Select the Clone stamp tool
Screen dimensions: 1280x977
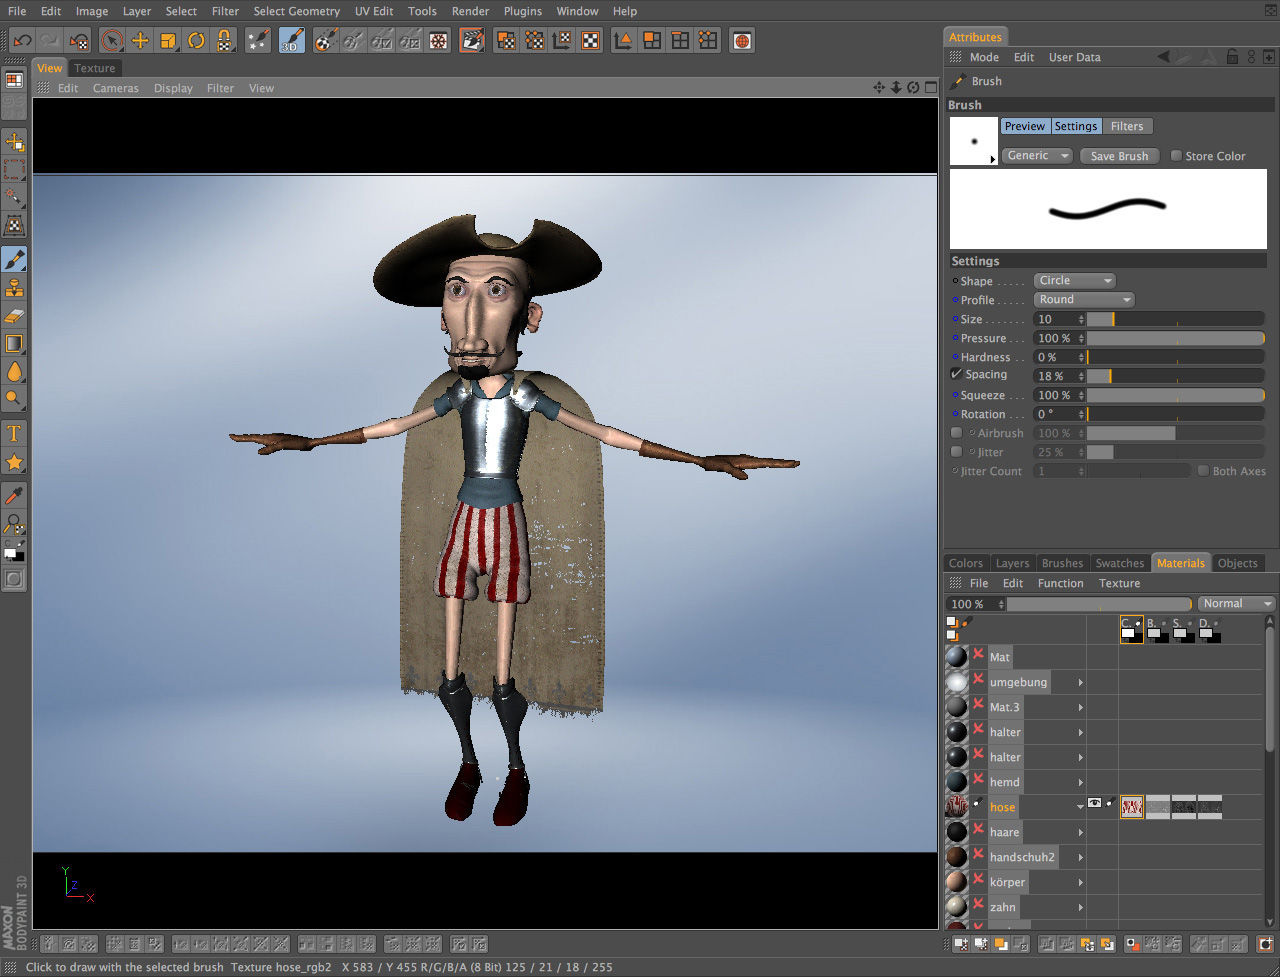coord(14,288)
